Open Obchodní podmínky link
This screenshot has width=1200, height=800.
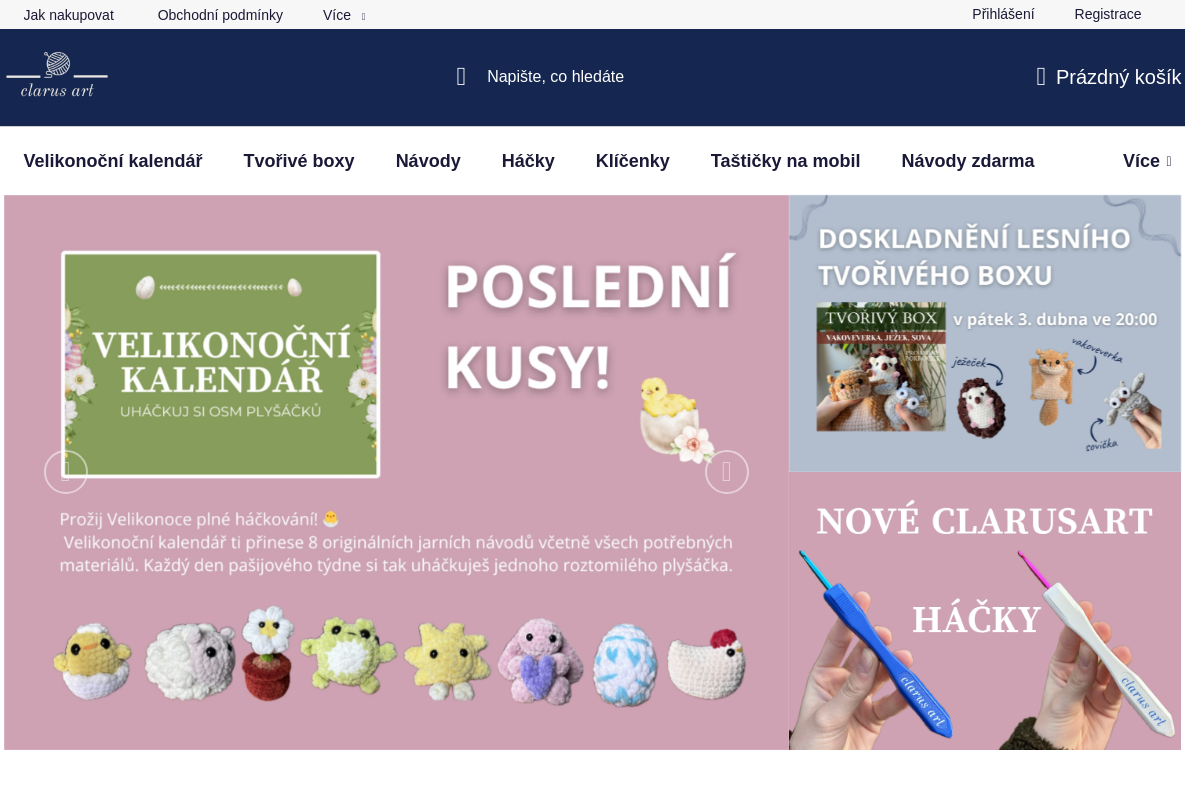(220, 15)
